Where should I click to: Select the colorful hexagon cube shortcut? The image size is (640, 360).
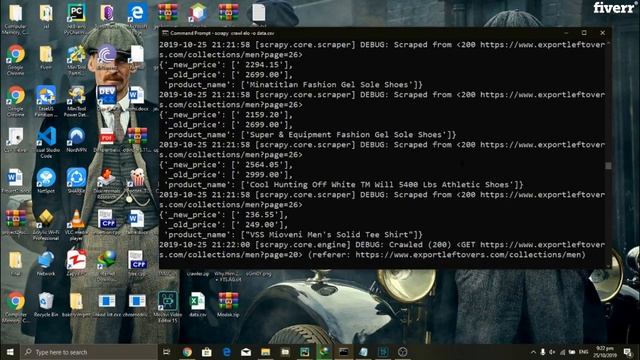(x=198, y=13)
